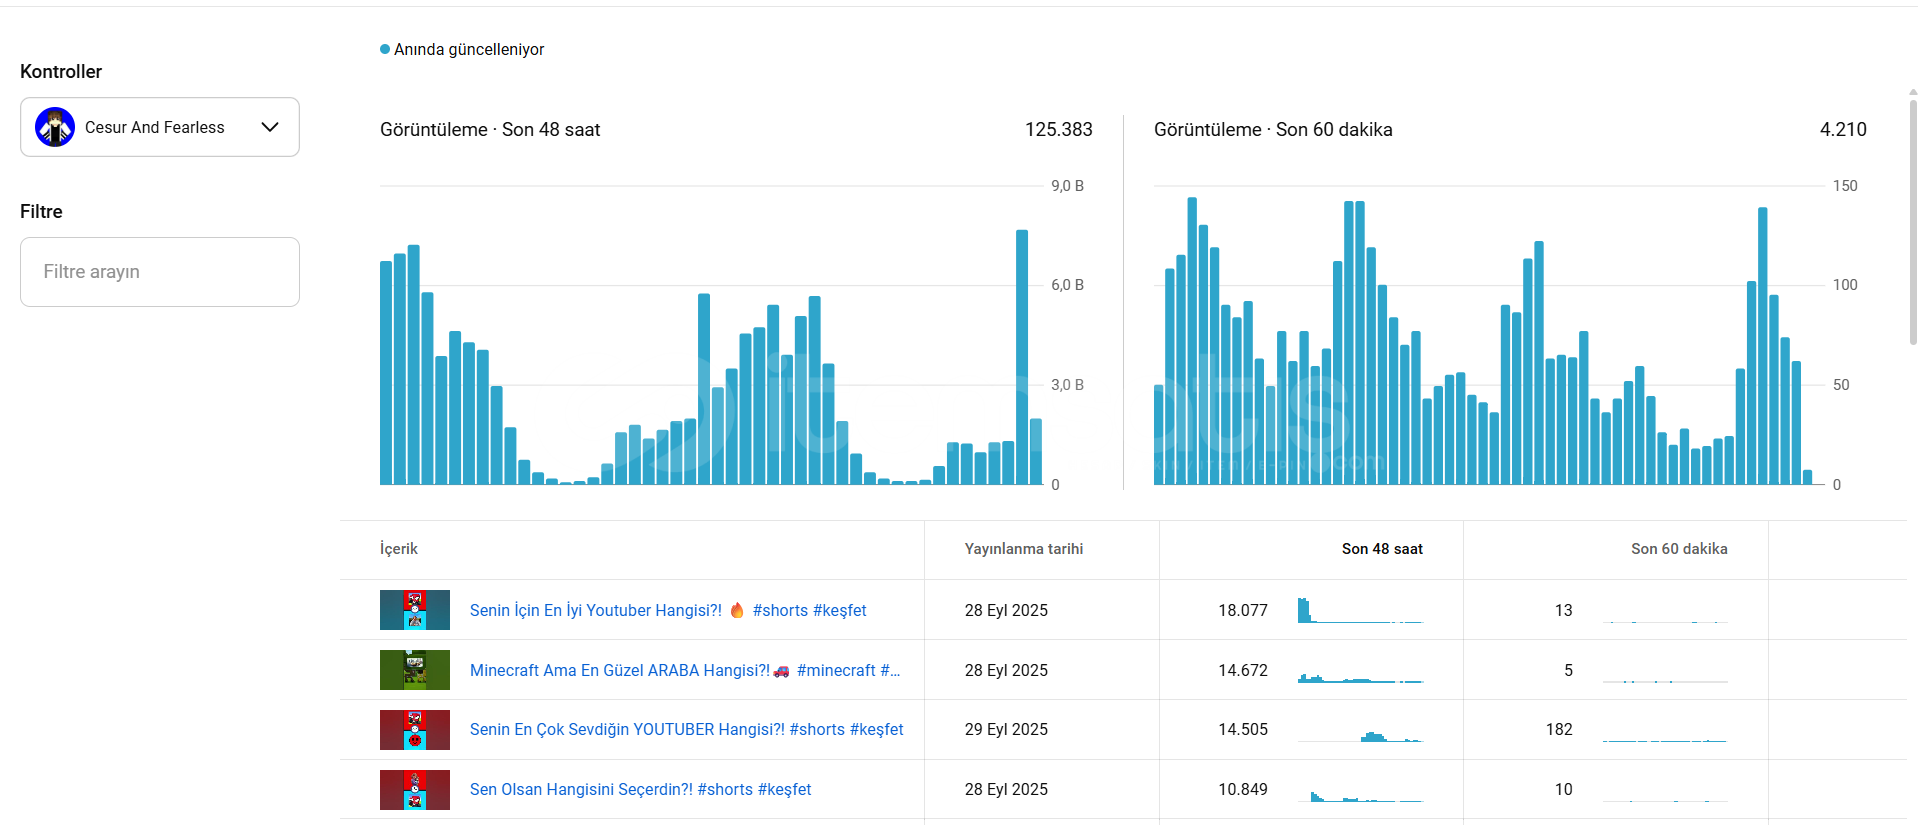Open thumbnail for Senin En Çok Sevdiğin YOUTUBER video
The height and width of the screenshot is (825, 1918).
click(x=415, y=730)
